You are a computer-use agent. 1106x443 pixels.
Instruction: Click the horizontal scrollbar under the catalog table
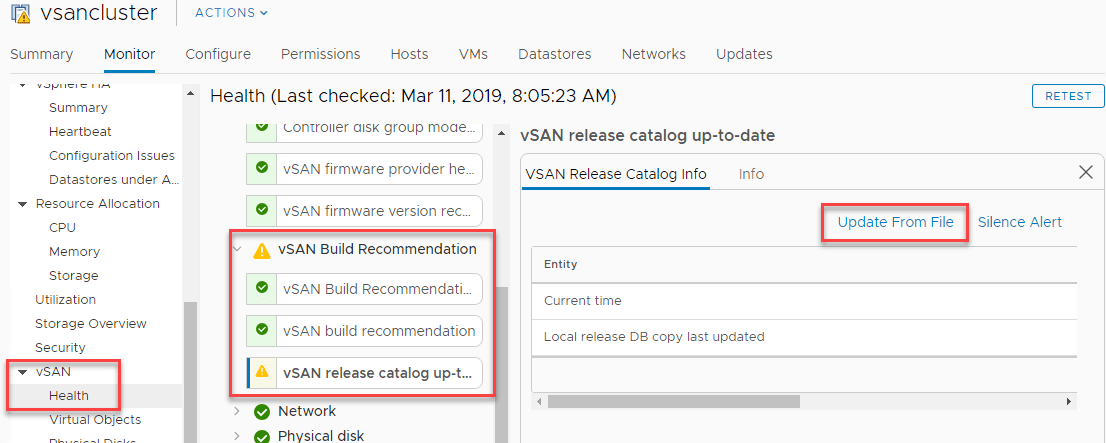pyautogui.click(x=674, y=401)
